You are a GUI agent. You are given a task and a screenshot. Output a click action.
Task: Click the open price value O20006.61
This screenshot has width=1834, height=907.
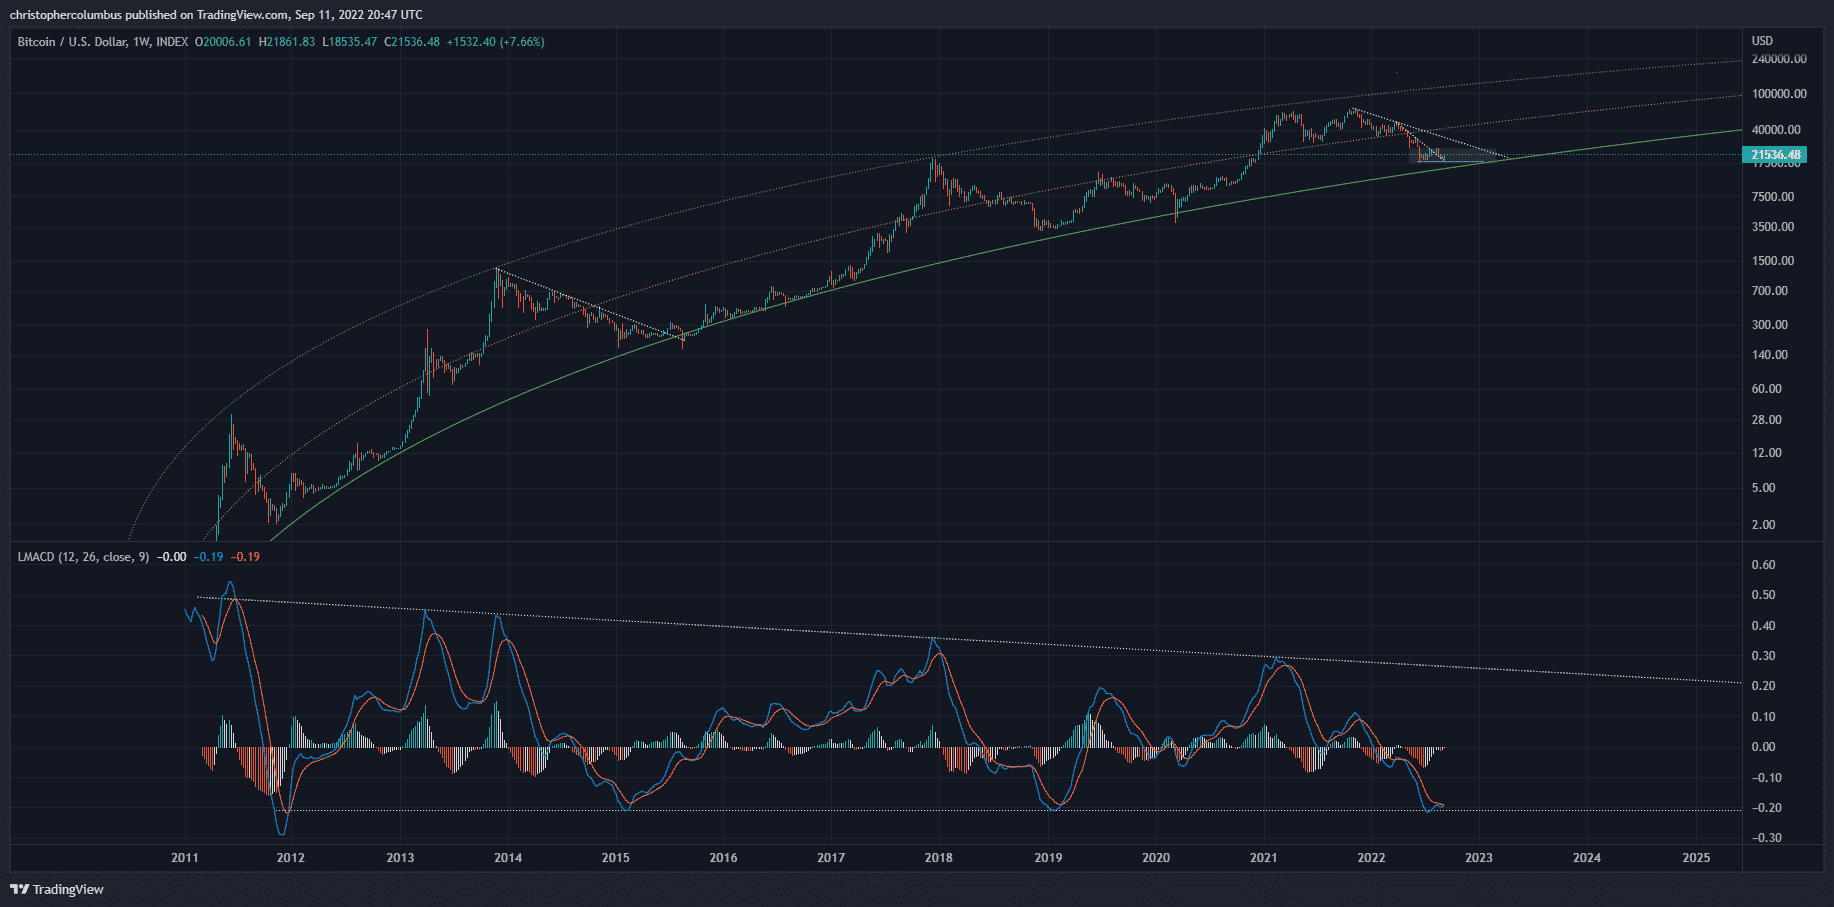[x=223, y=42]
